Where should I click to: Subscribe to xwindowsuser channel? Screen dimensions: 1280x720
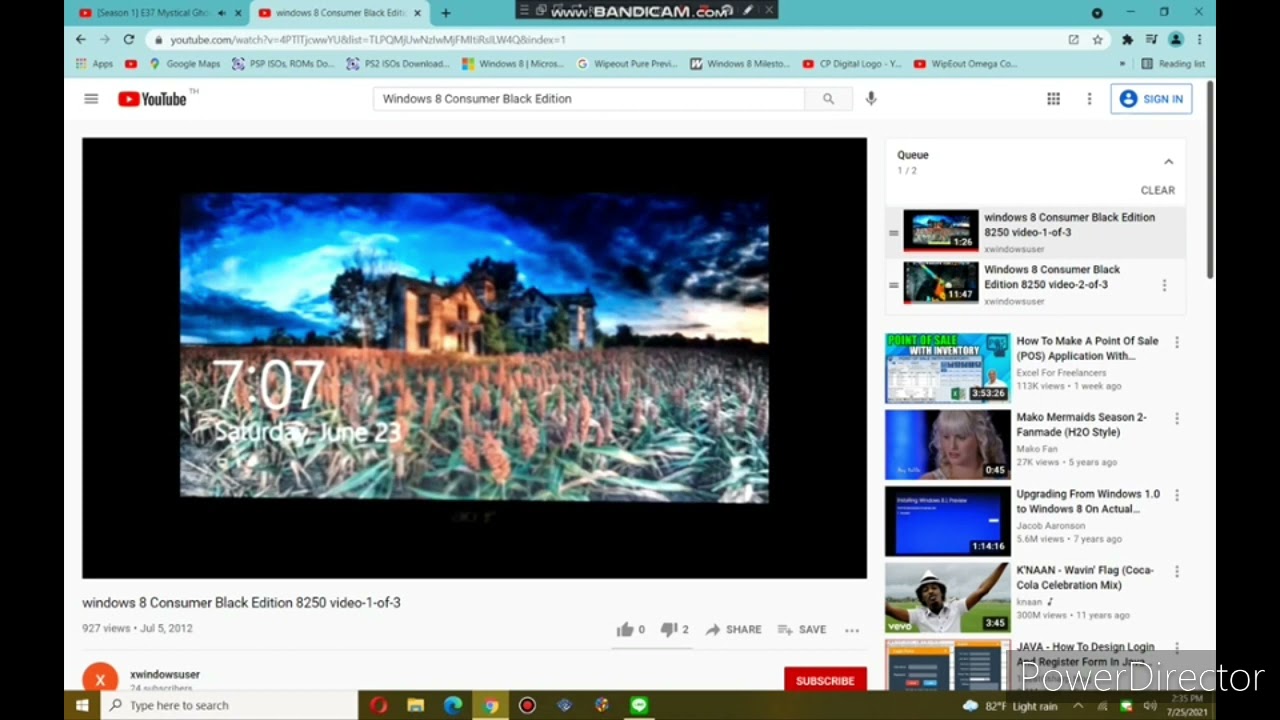(825, 680)
